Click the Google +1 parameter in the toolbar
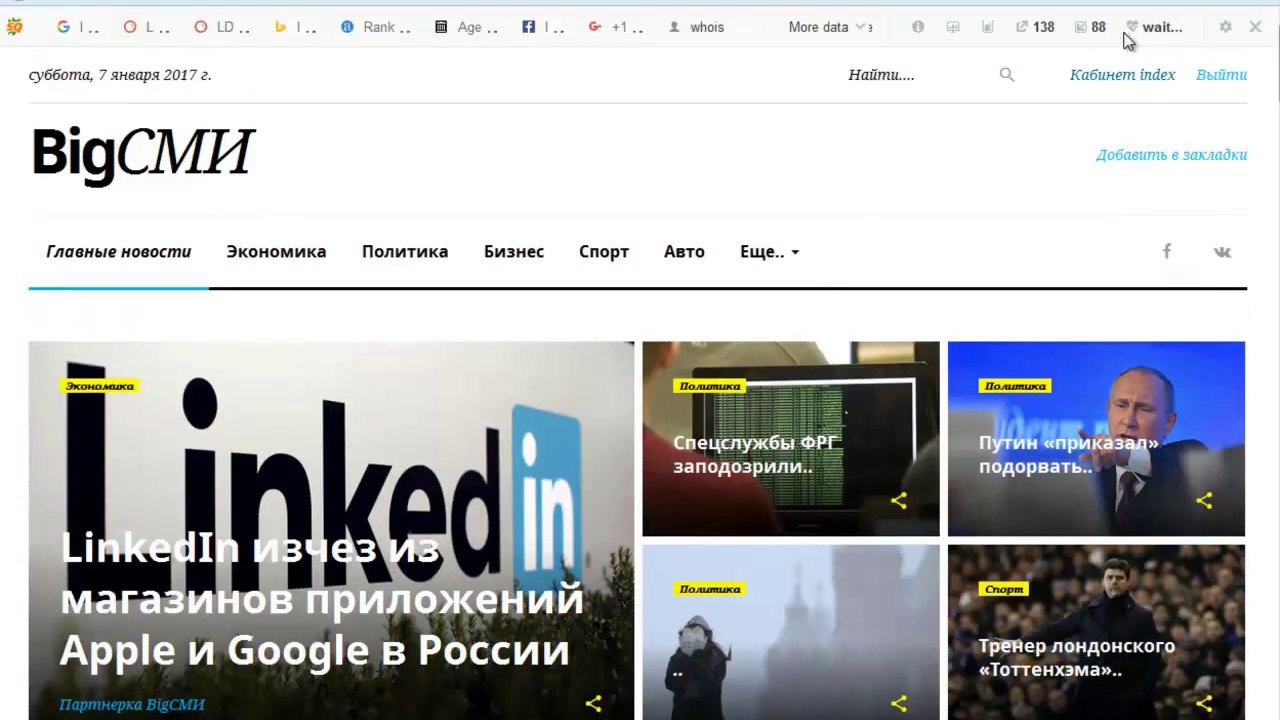This screenshot has width=1280, height=720. (x=615, y=27)
